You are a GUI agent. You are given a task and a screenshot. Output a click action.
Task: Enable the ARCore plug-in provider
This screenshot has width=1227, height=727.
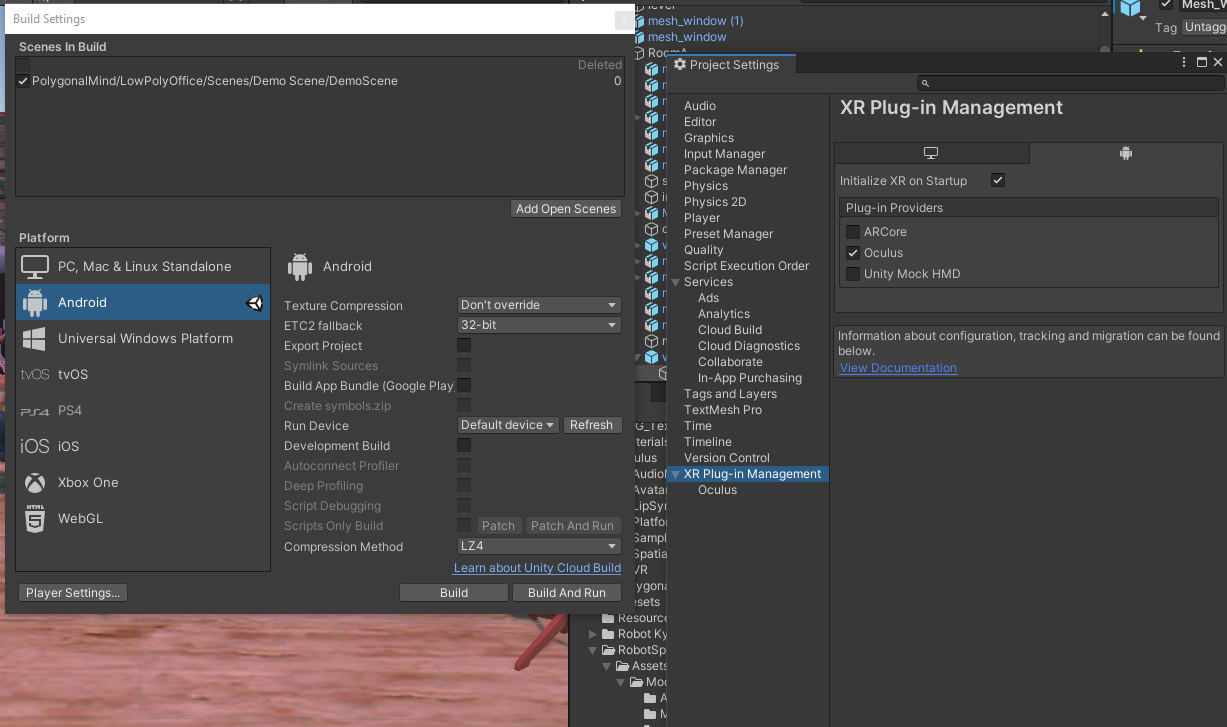853,232
